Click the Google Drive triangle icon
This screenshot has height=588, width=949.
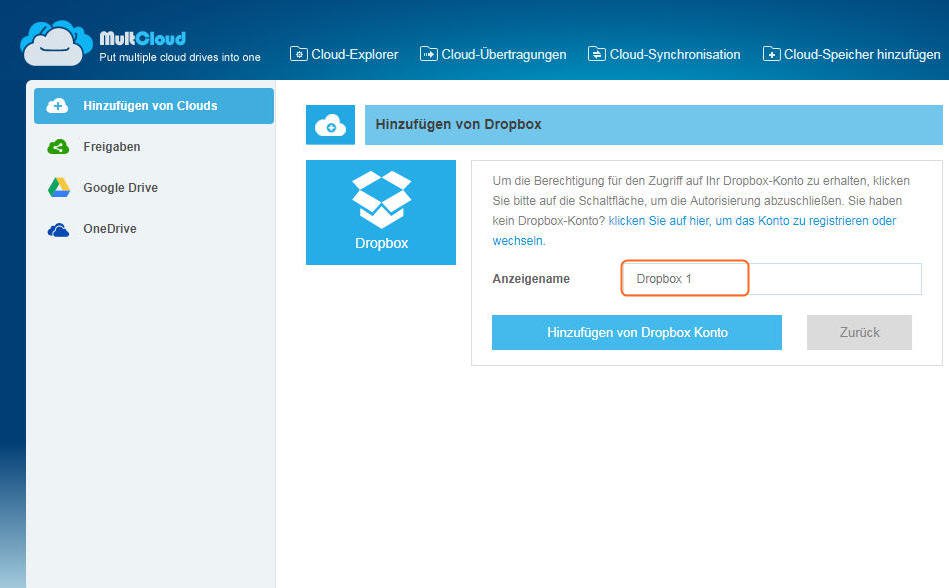click(58, 188)
